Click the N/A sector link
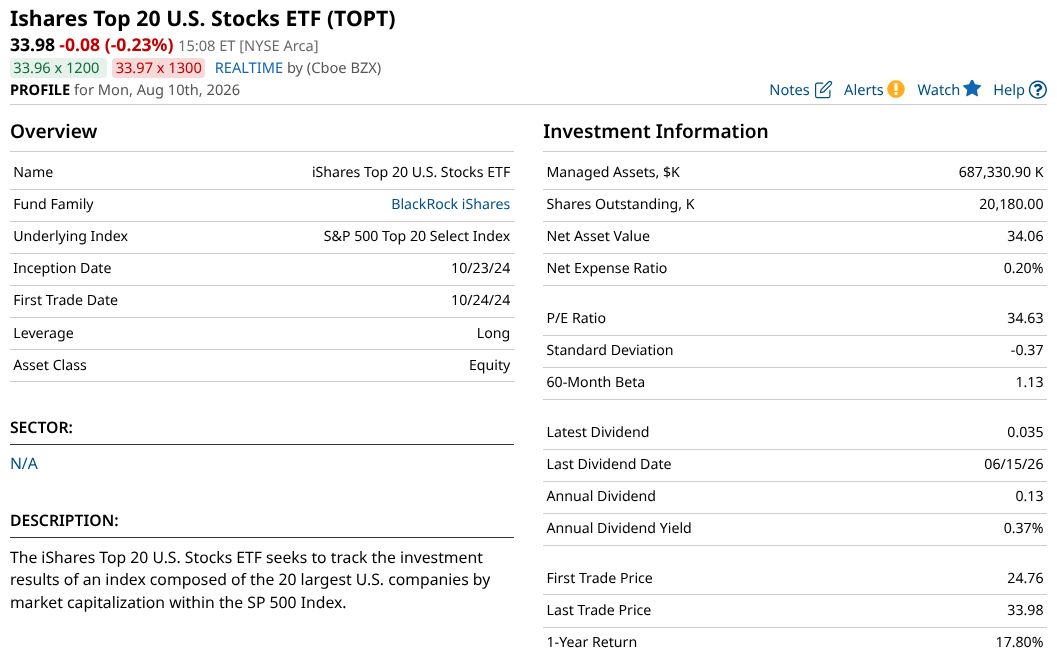 point(24,464)
